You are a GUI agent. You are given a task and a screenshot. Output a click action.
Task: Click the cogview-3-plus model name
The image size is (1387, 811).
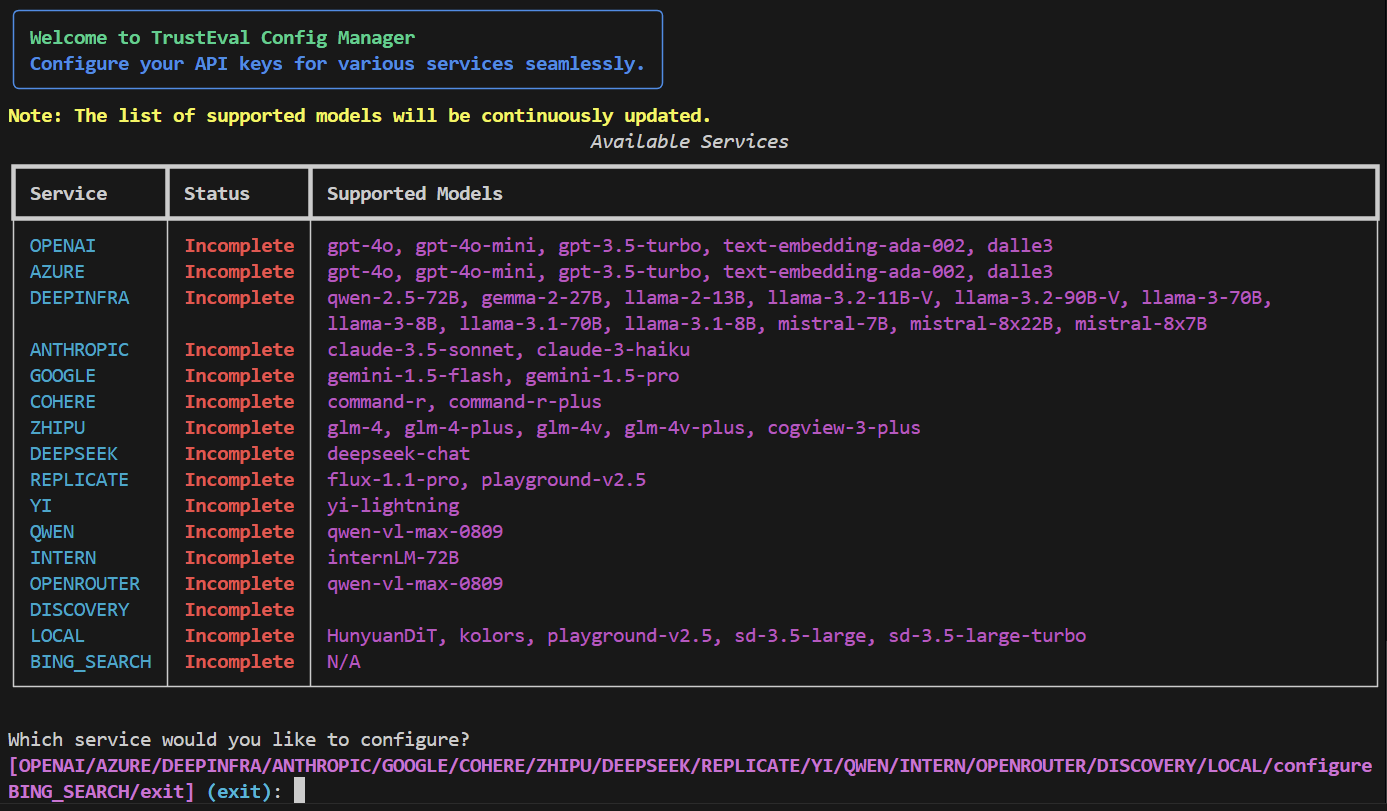click(x=844, y=428)
